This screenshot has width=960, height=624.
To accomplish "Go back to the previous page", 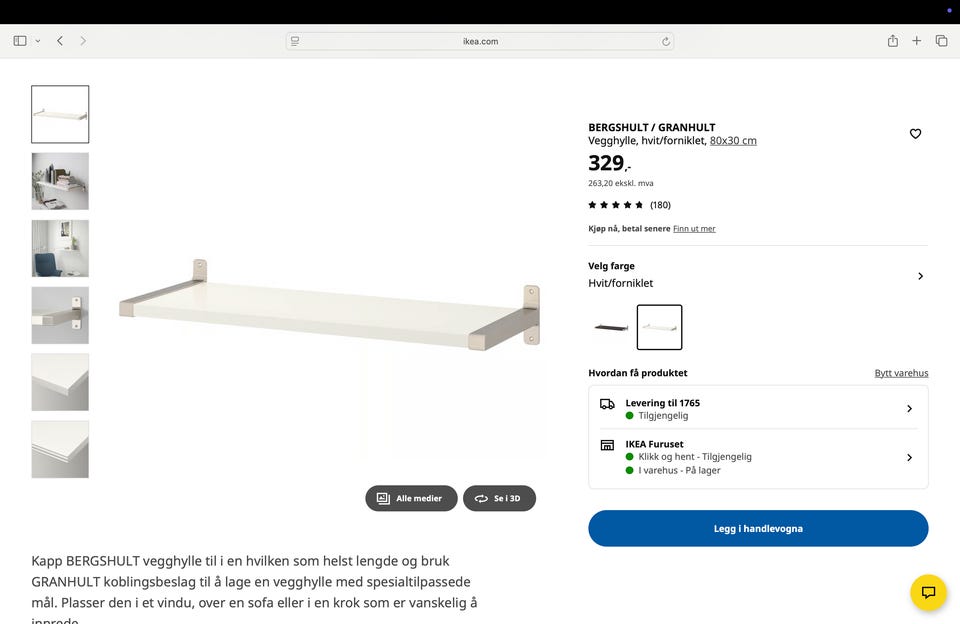I will pos(60,41).
